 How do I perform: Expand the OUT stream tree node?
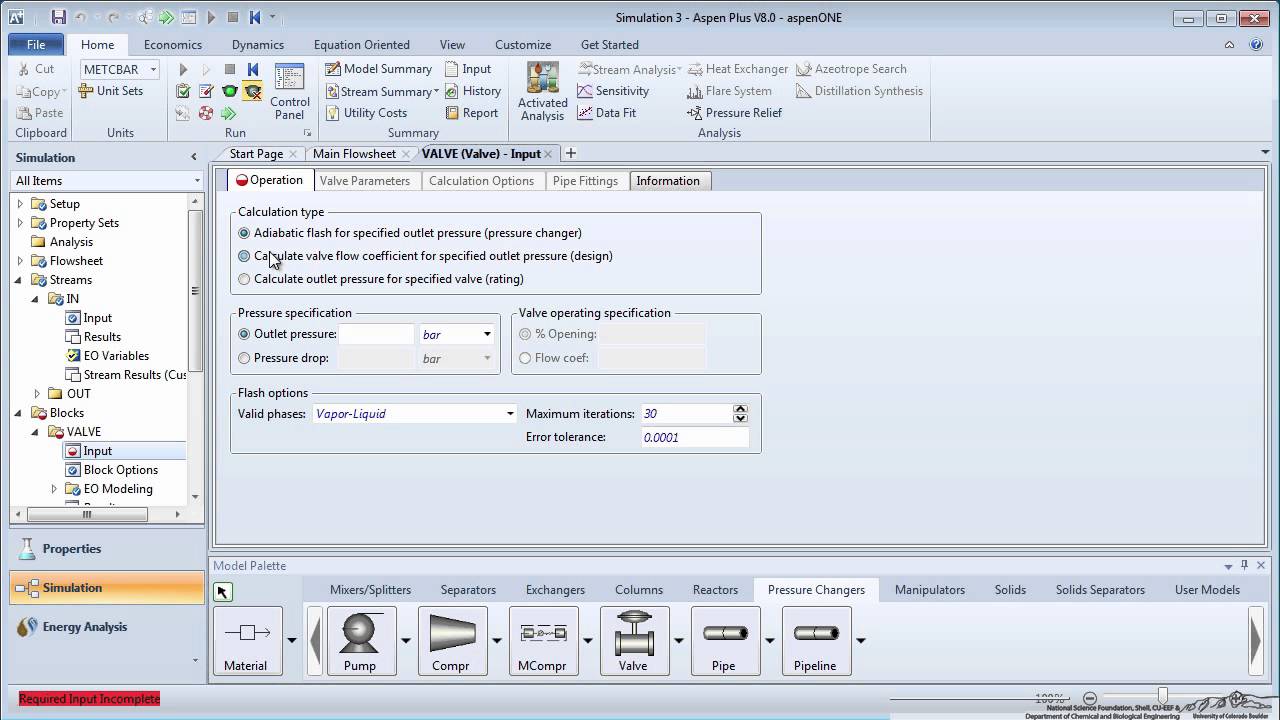(x=38, y=394)
